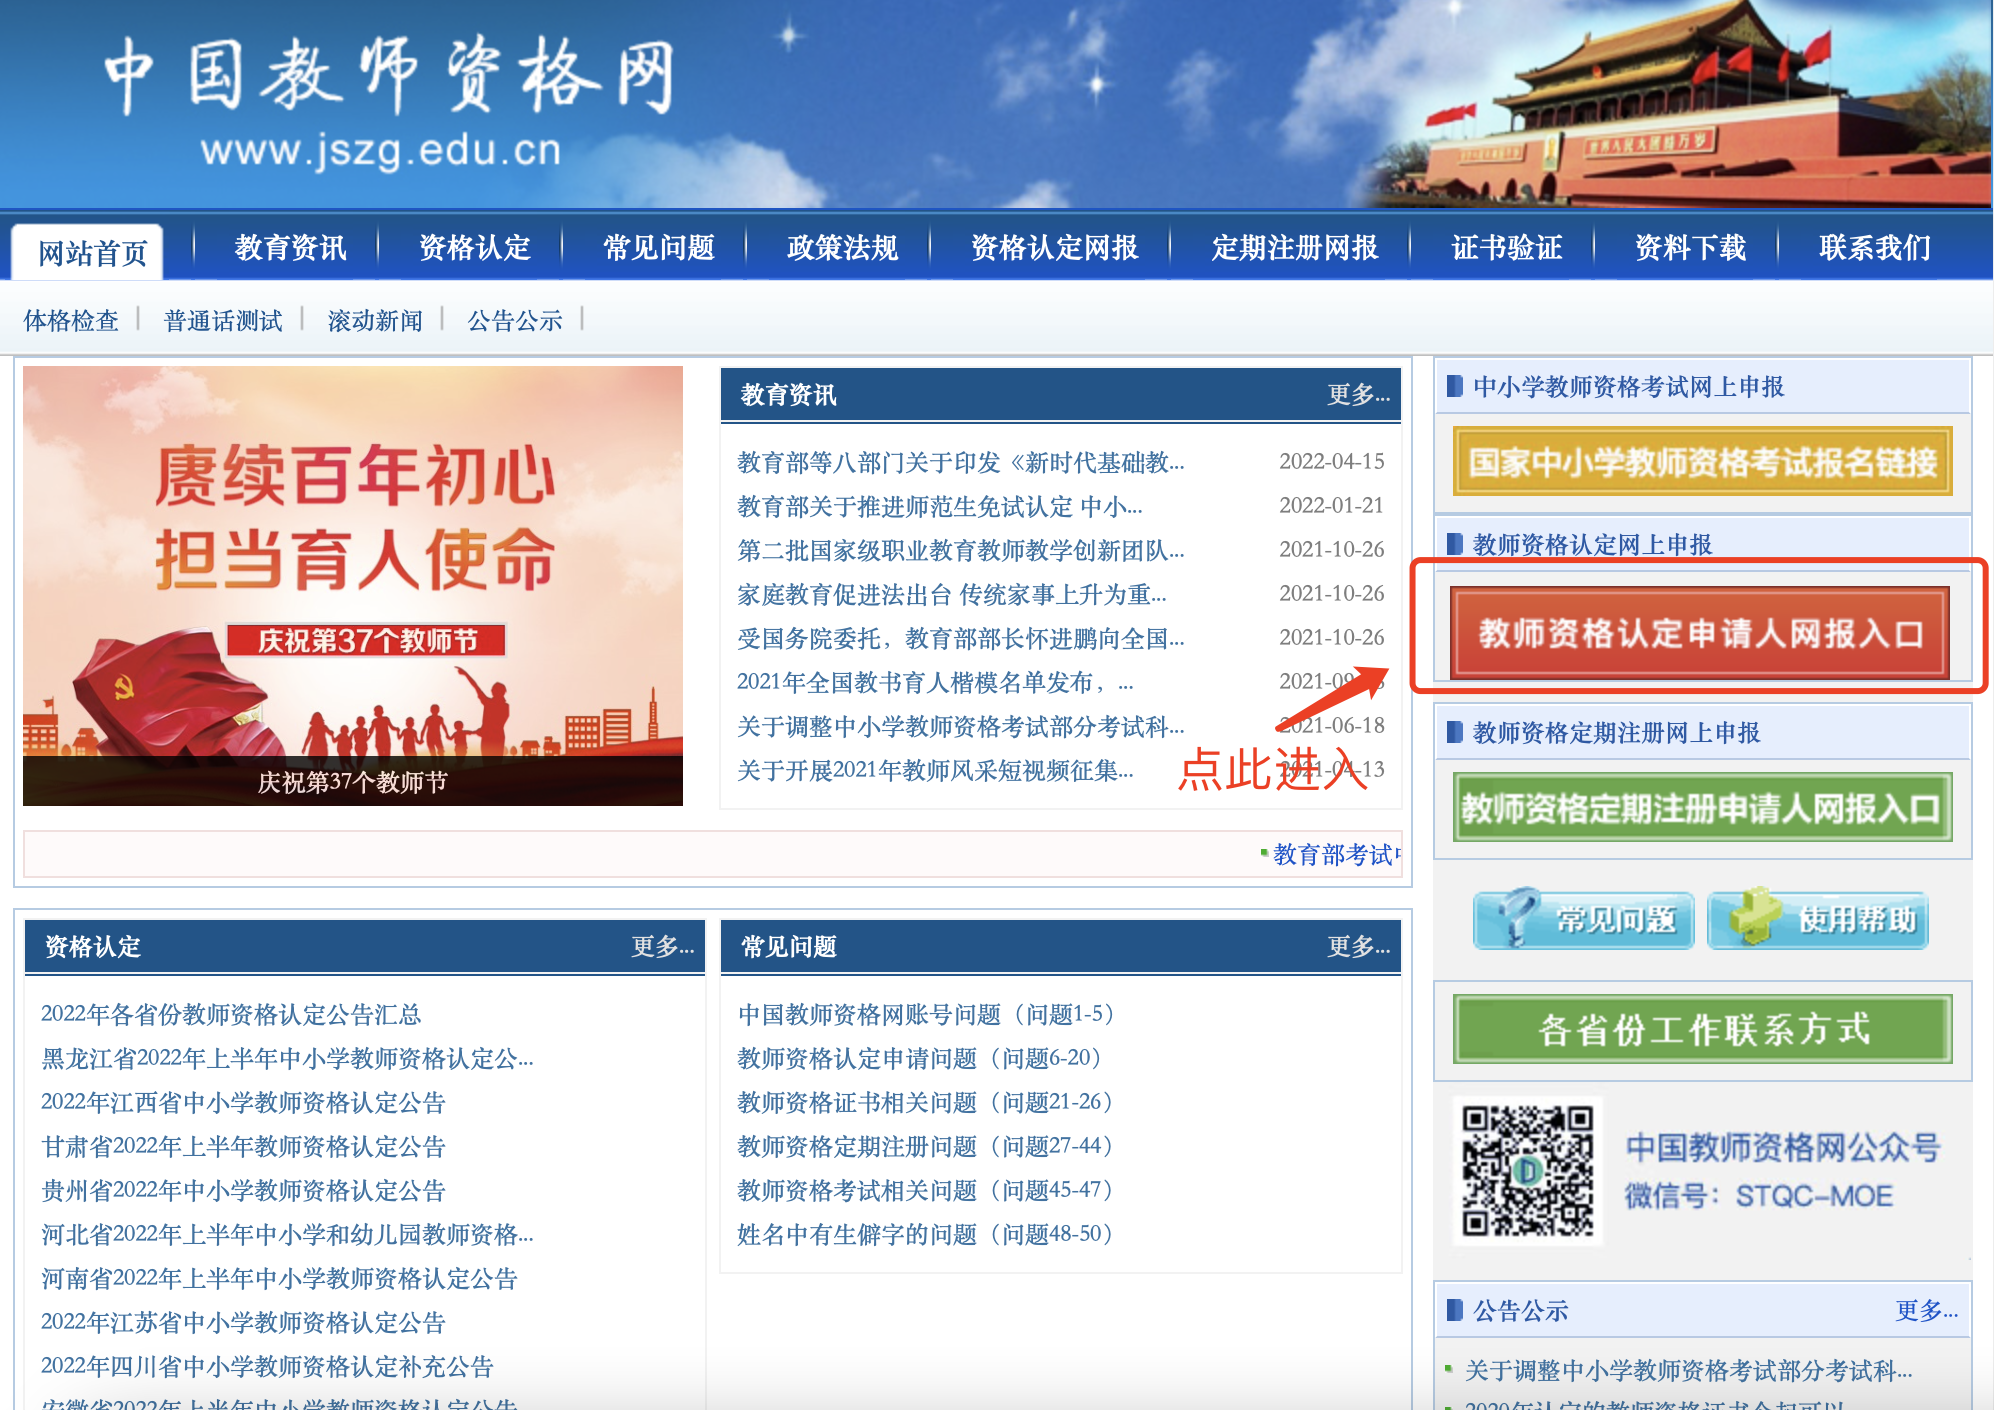The image size is (1994, 1410).
Task: Open the yellow 国家中小学教师资格考试报名链接 banner
Action: [1702, 461]
